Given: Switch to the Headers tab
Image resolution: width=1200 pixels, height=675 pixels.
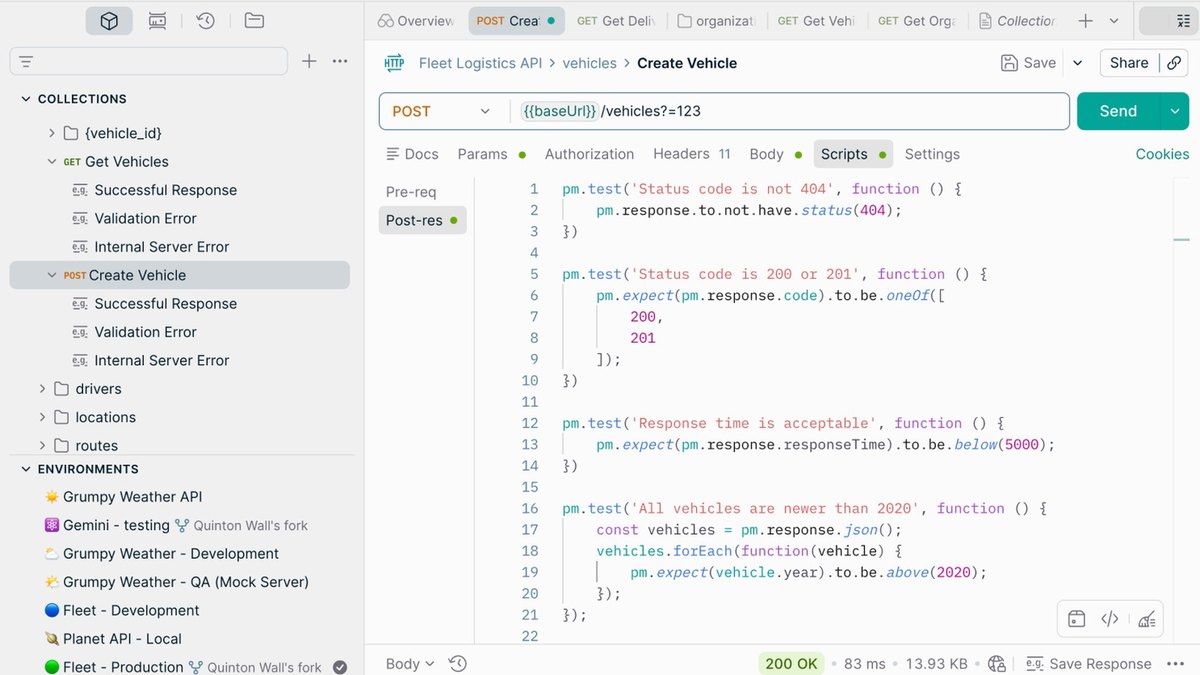Looking at the screenshot, I should [x=692, y=154].
